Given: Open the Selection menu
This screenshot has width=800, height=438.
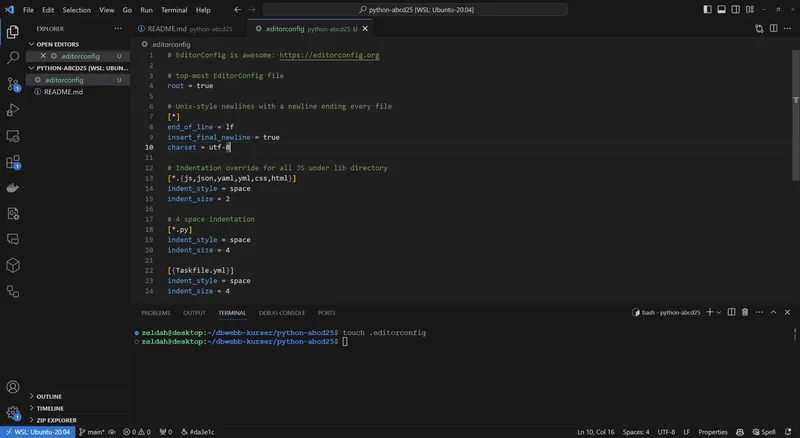Looking at the screenshot, I should (77, 10).
